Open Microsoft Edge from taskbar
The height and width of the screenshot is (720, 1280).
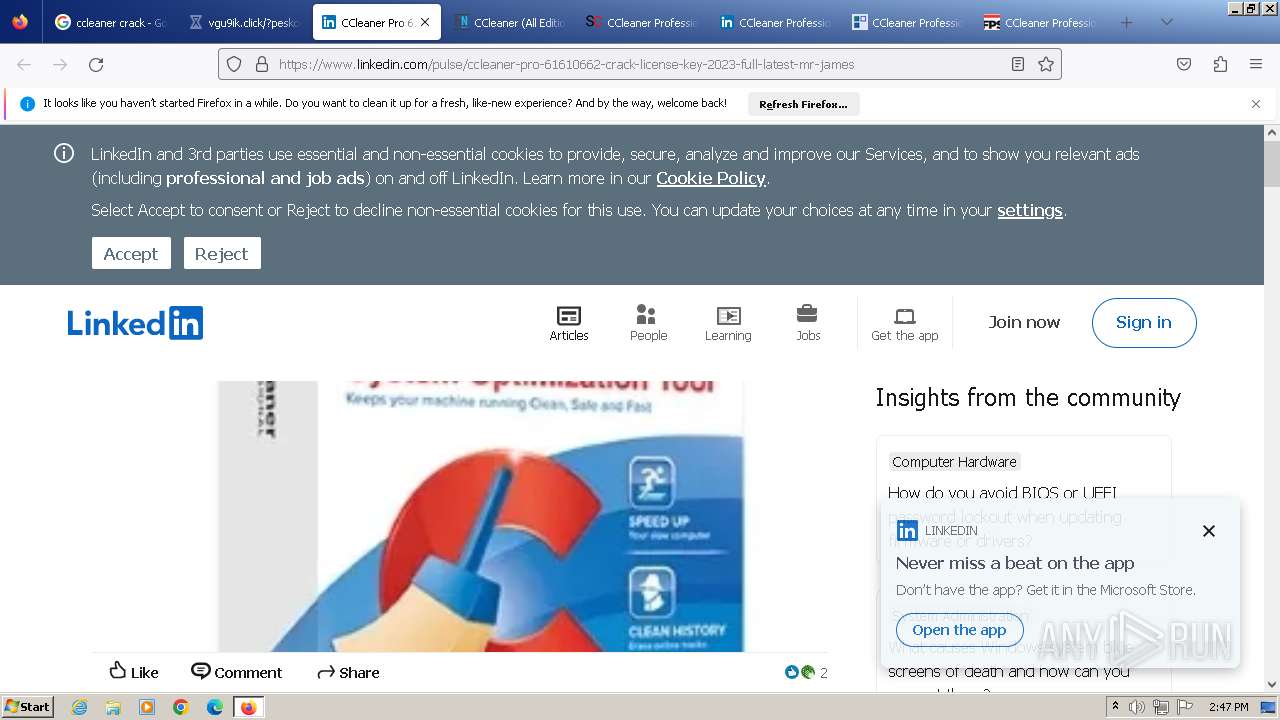click(215, 707)
